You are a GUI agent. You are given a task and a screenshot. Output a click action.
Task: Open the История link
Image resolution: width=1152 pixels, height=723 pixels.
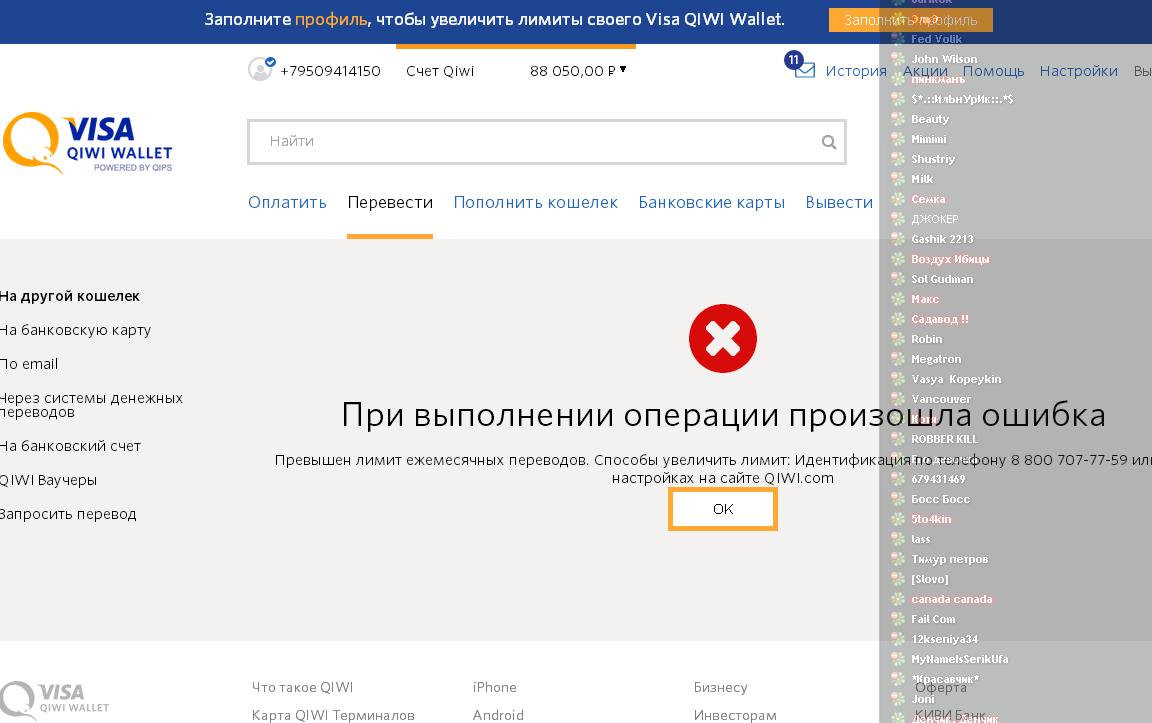pyautogui.click(x=856, y=71)
